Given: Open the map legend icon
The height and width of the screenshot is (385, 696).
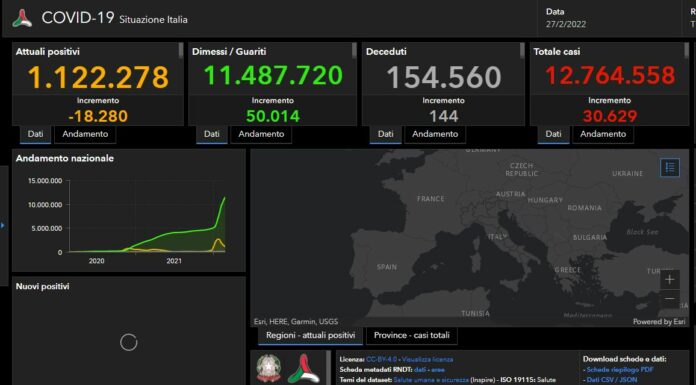Looking at the screenshot, I should click(670, 167).
